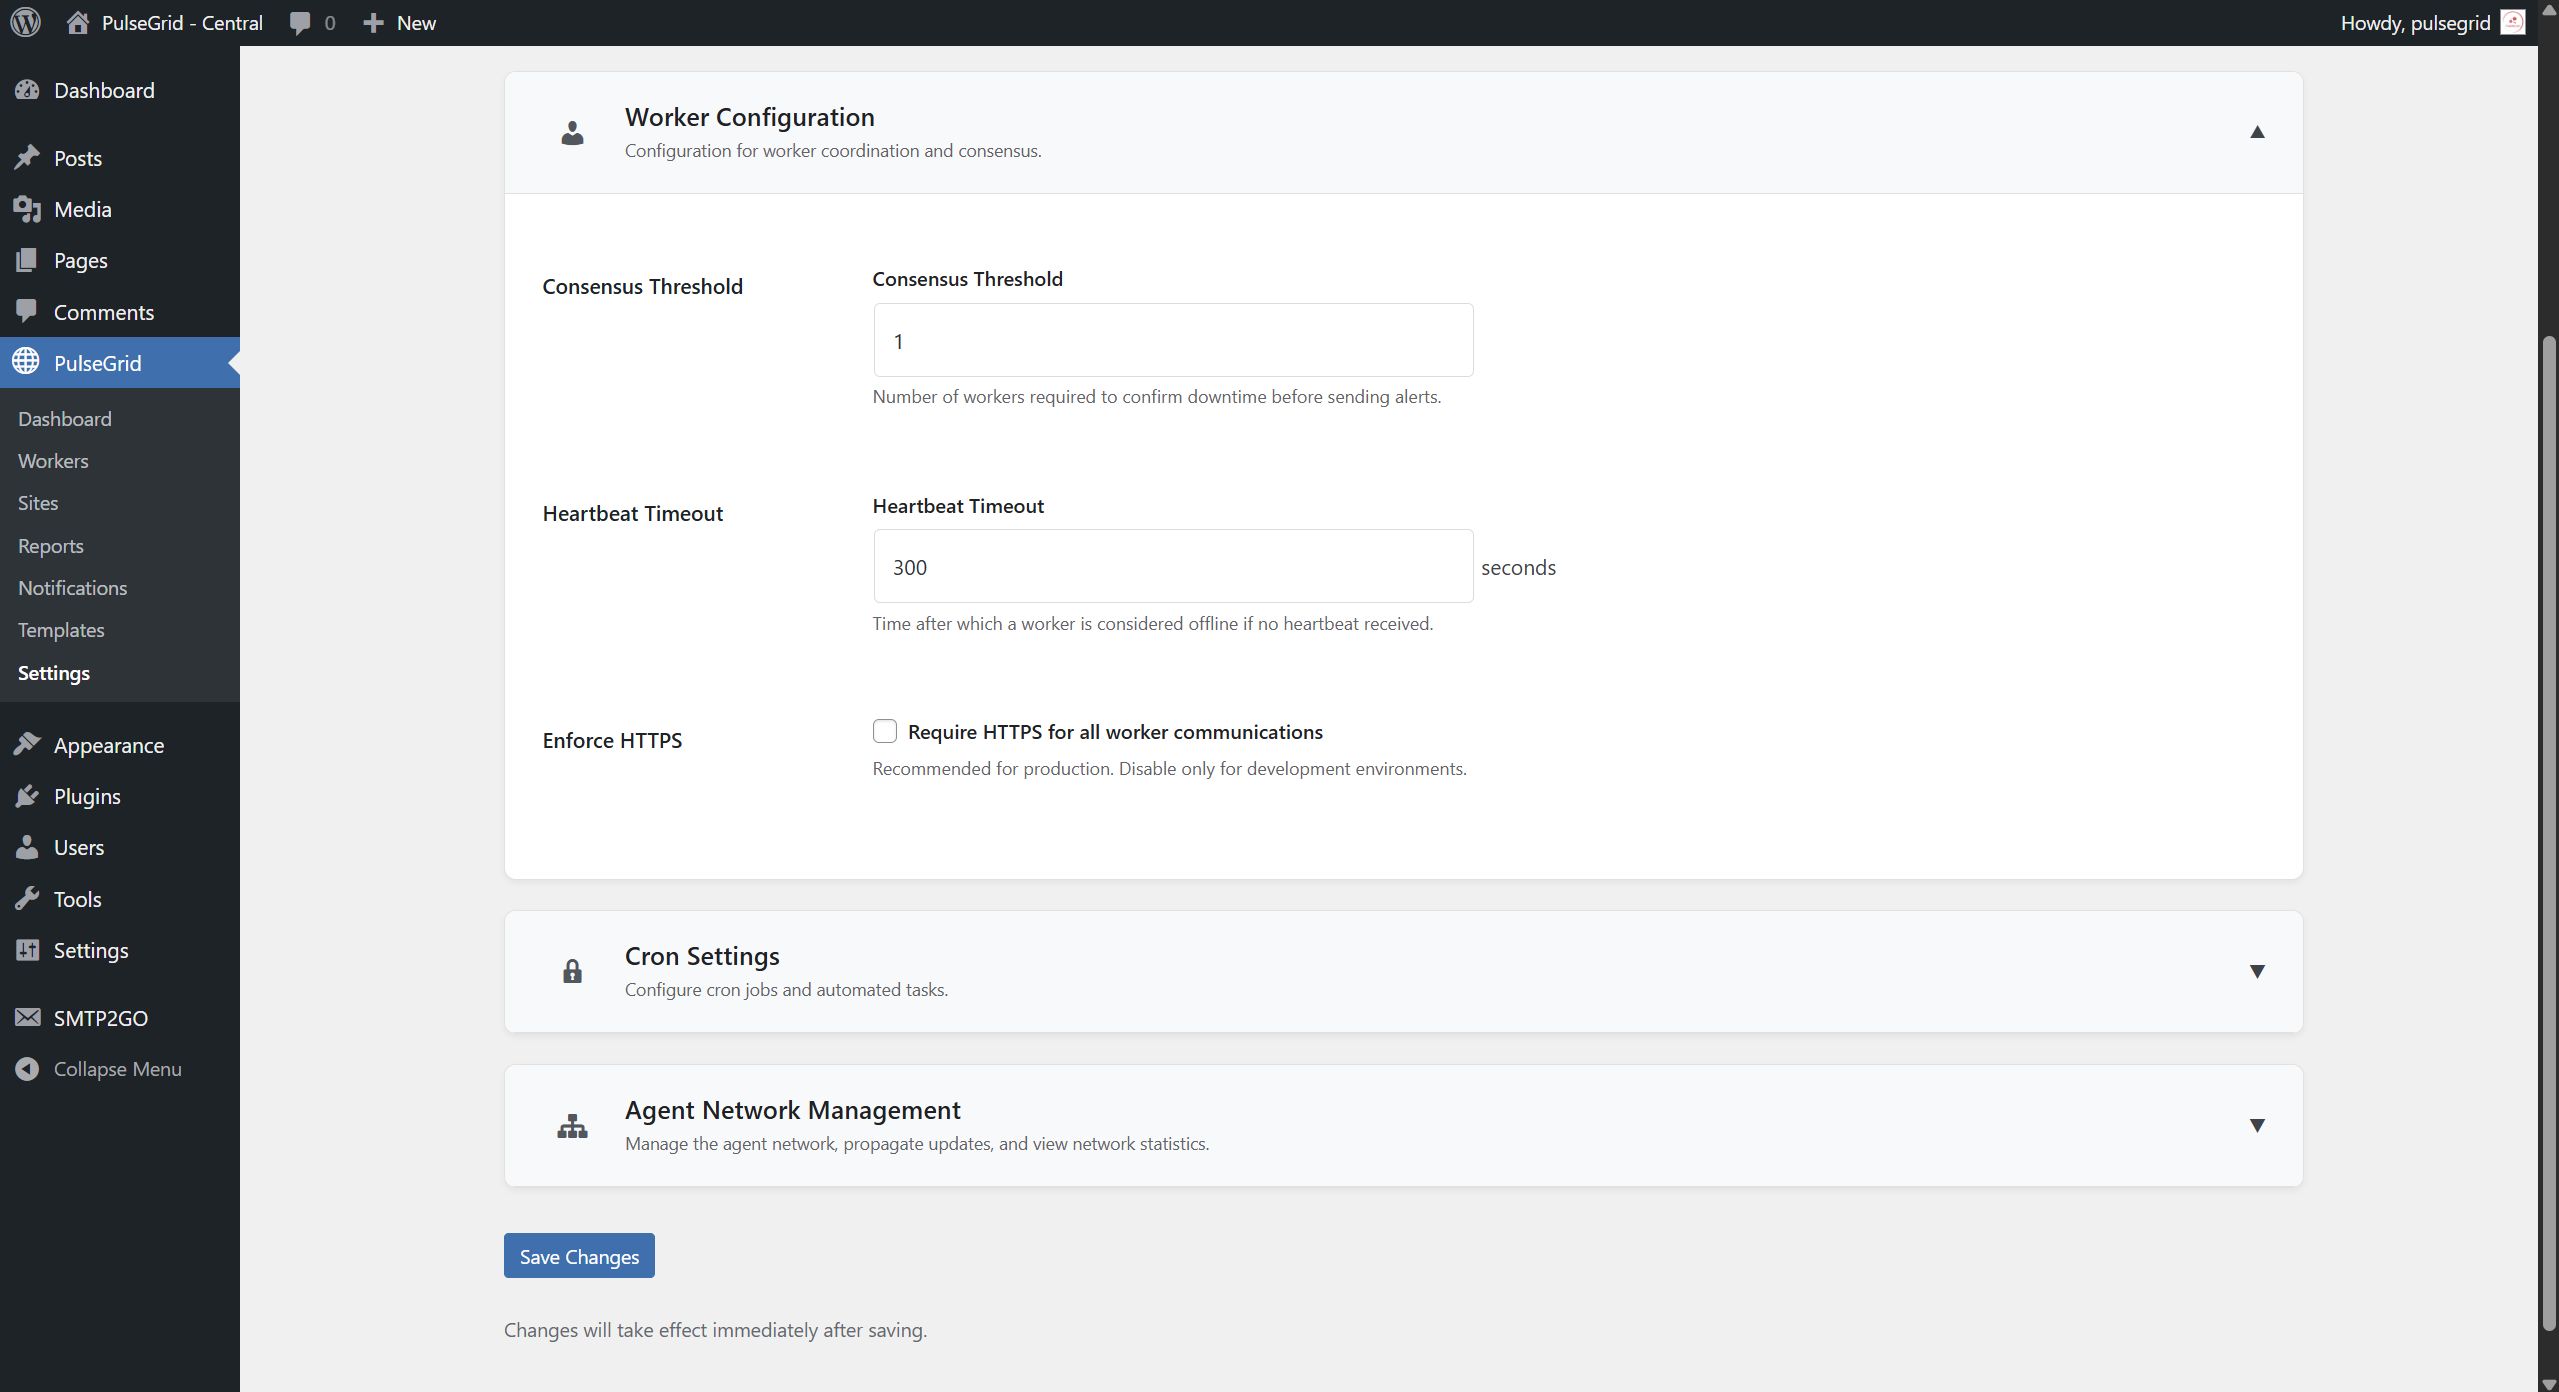The height and width of the screenshot is (1392, 2559).
Task: Enable Require HTTPS for worker communications checkbox
Action: [x=884, y=732]
